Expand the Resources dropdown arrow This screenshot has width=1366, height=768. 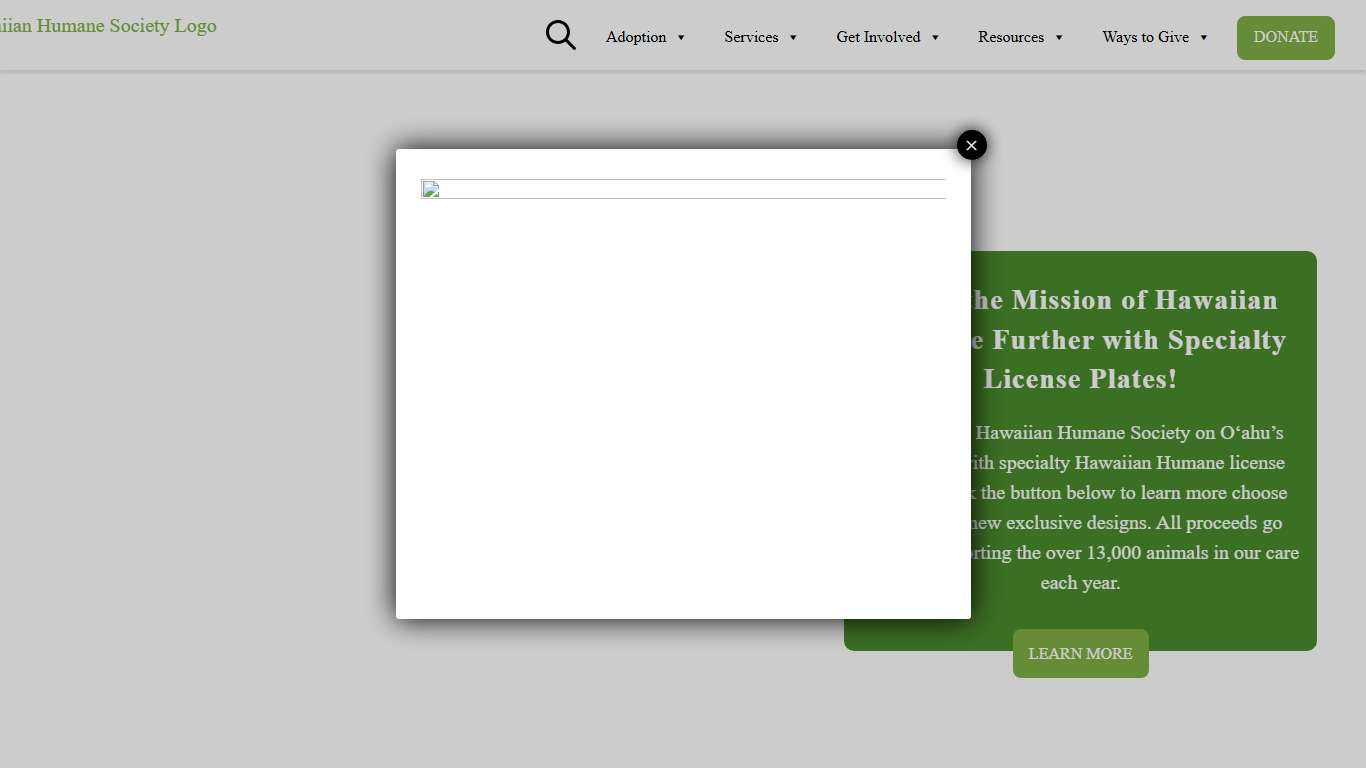(1059, 38)
